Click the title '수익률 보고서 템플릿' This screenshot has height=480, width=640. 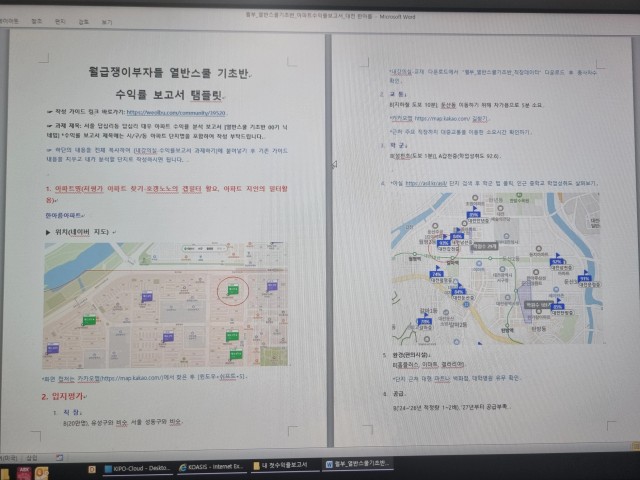[x=169, y=95]
